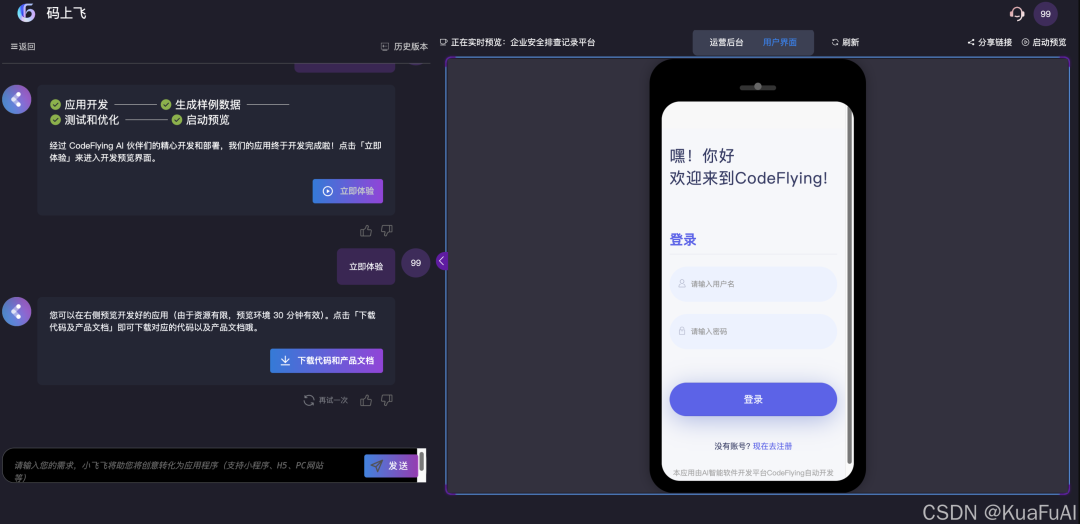
Task: Collapse the chat panel with purple arrow
Action: point(442,261)
